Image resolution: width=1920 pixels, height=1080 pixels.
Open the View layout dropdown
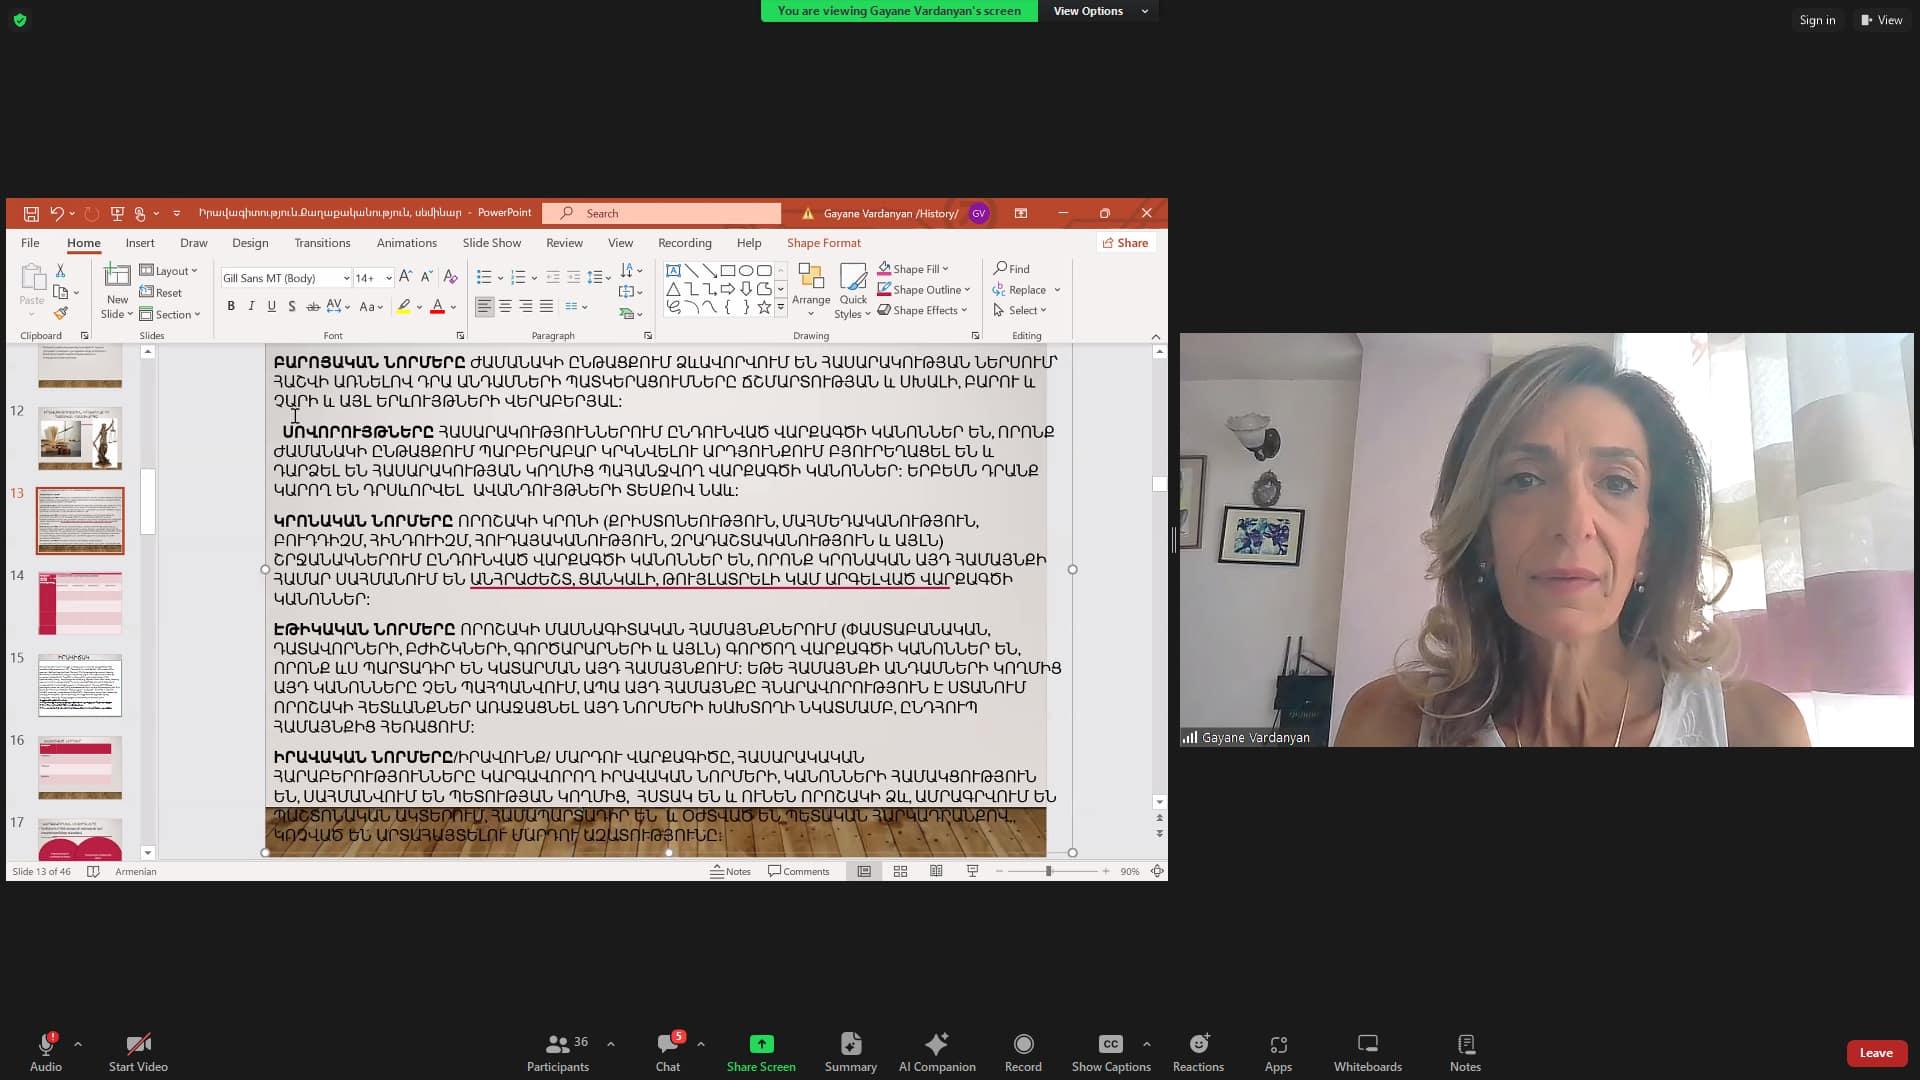pos(1881,20)
